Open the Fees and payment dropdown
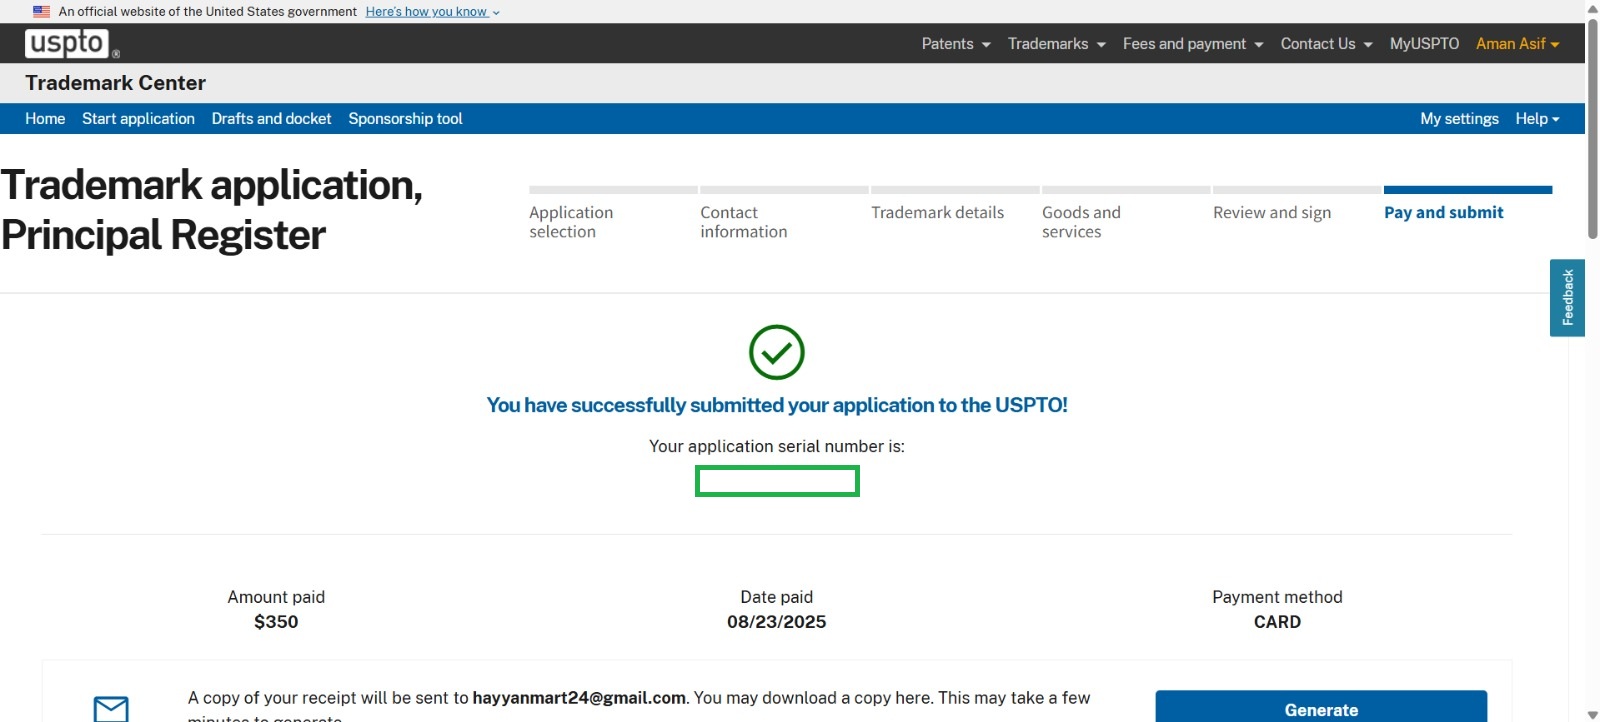Screen dimensions: 1600x722 (1192, 44)
